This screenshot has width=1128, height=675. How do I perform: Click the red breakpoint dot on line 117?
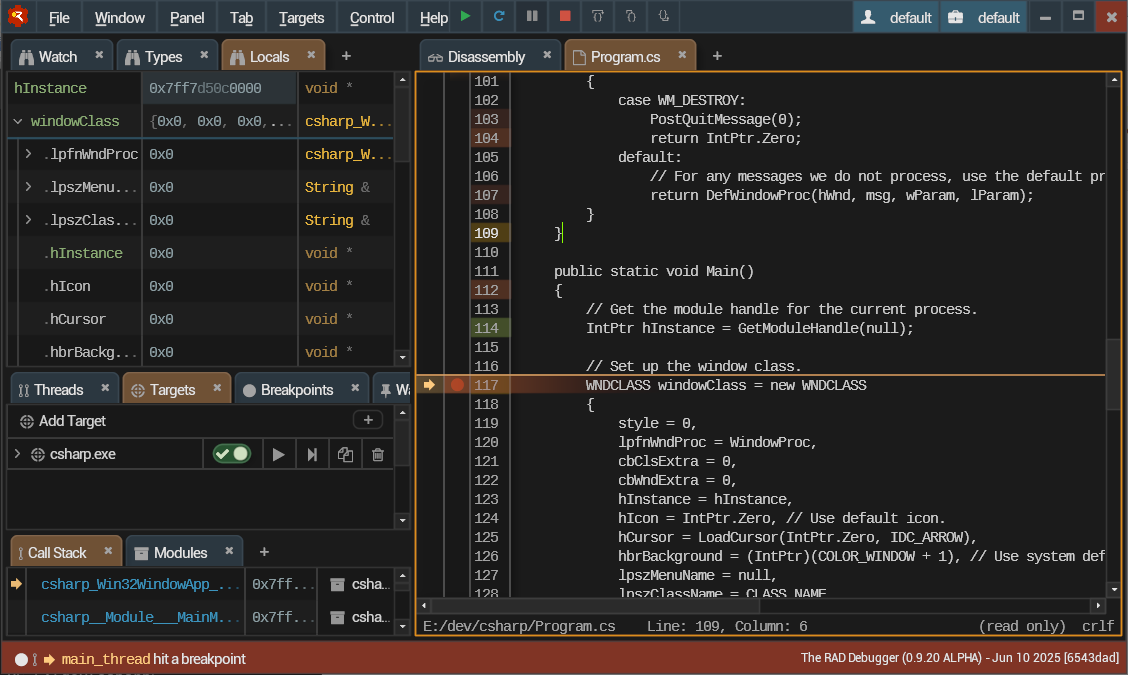coord(457,385)
